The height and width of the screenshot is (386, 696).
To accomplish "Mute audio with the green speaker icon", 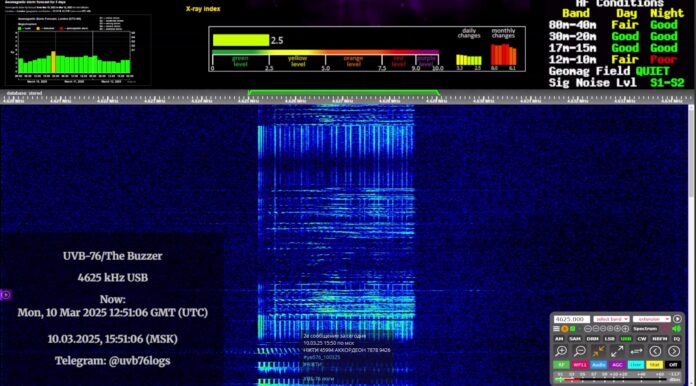I will pos(676,329).
